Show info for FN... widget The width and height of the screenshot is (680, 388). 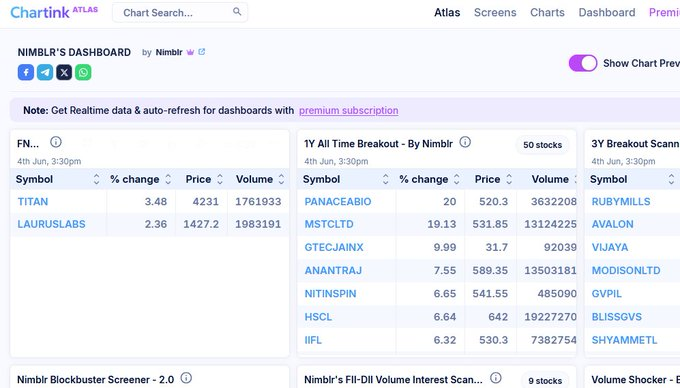(56, 142)
